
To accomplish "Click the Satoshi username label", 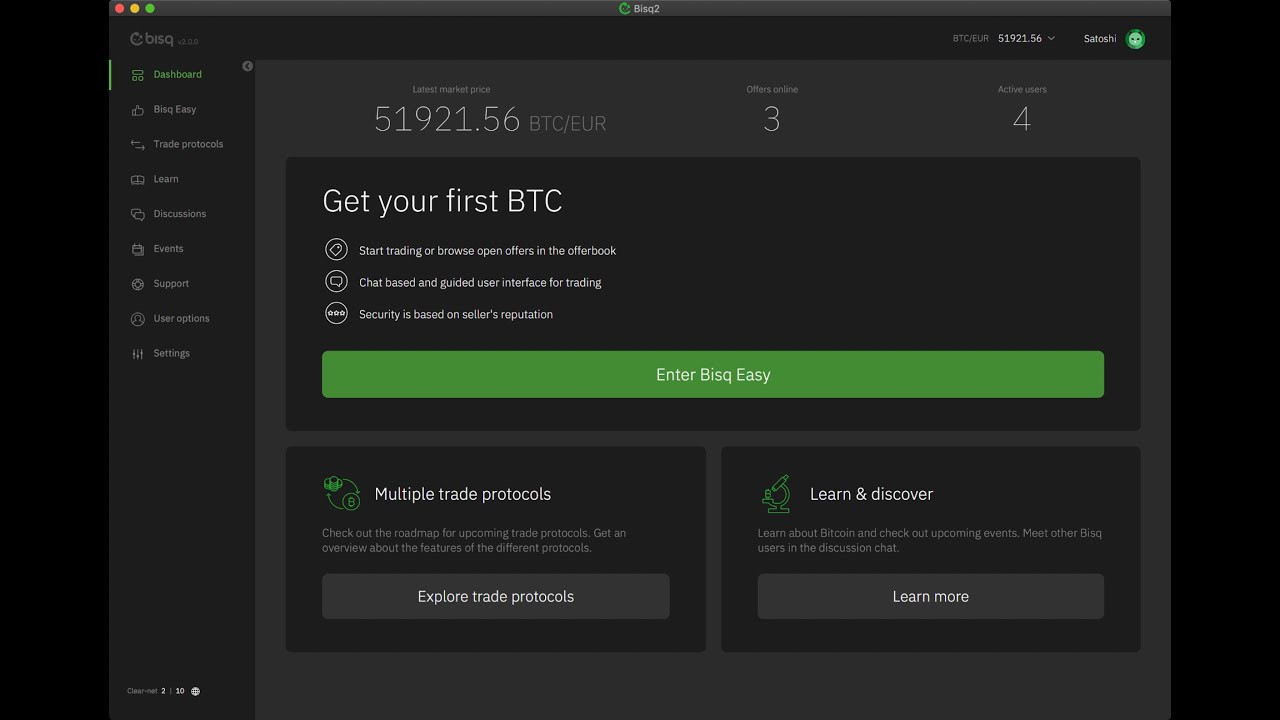I will [1100, 39].
